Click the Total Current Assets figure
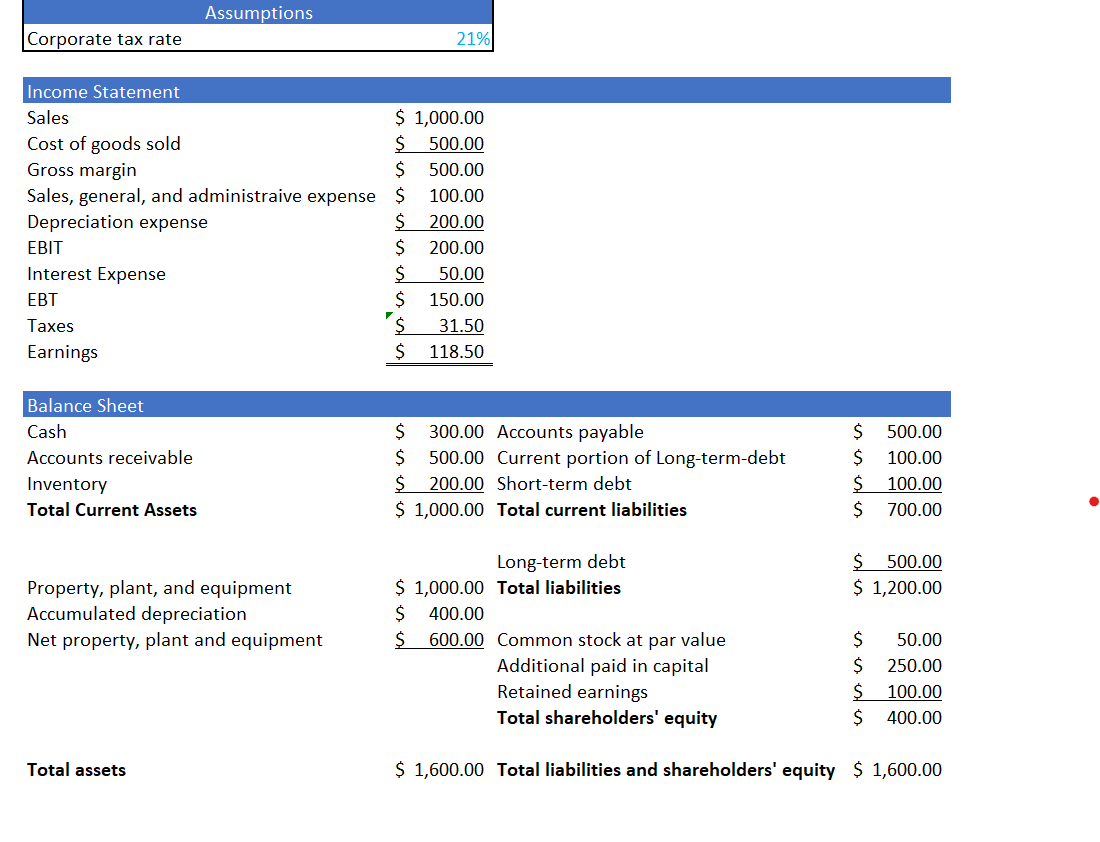This screenshot has height=842, width=1100. coord(440,509)
